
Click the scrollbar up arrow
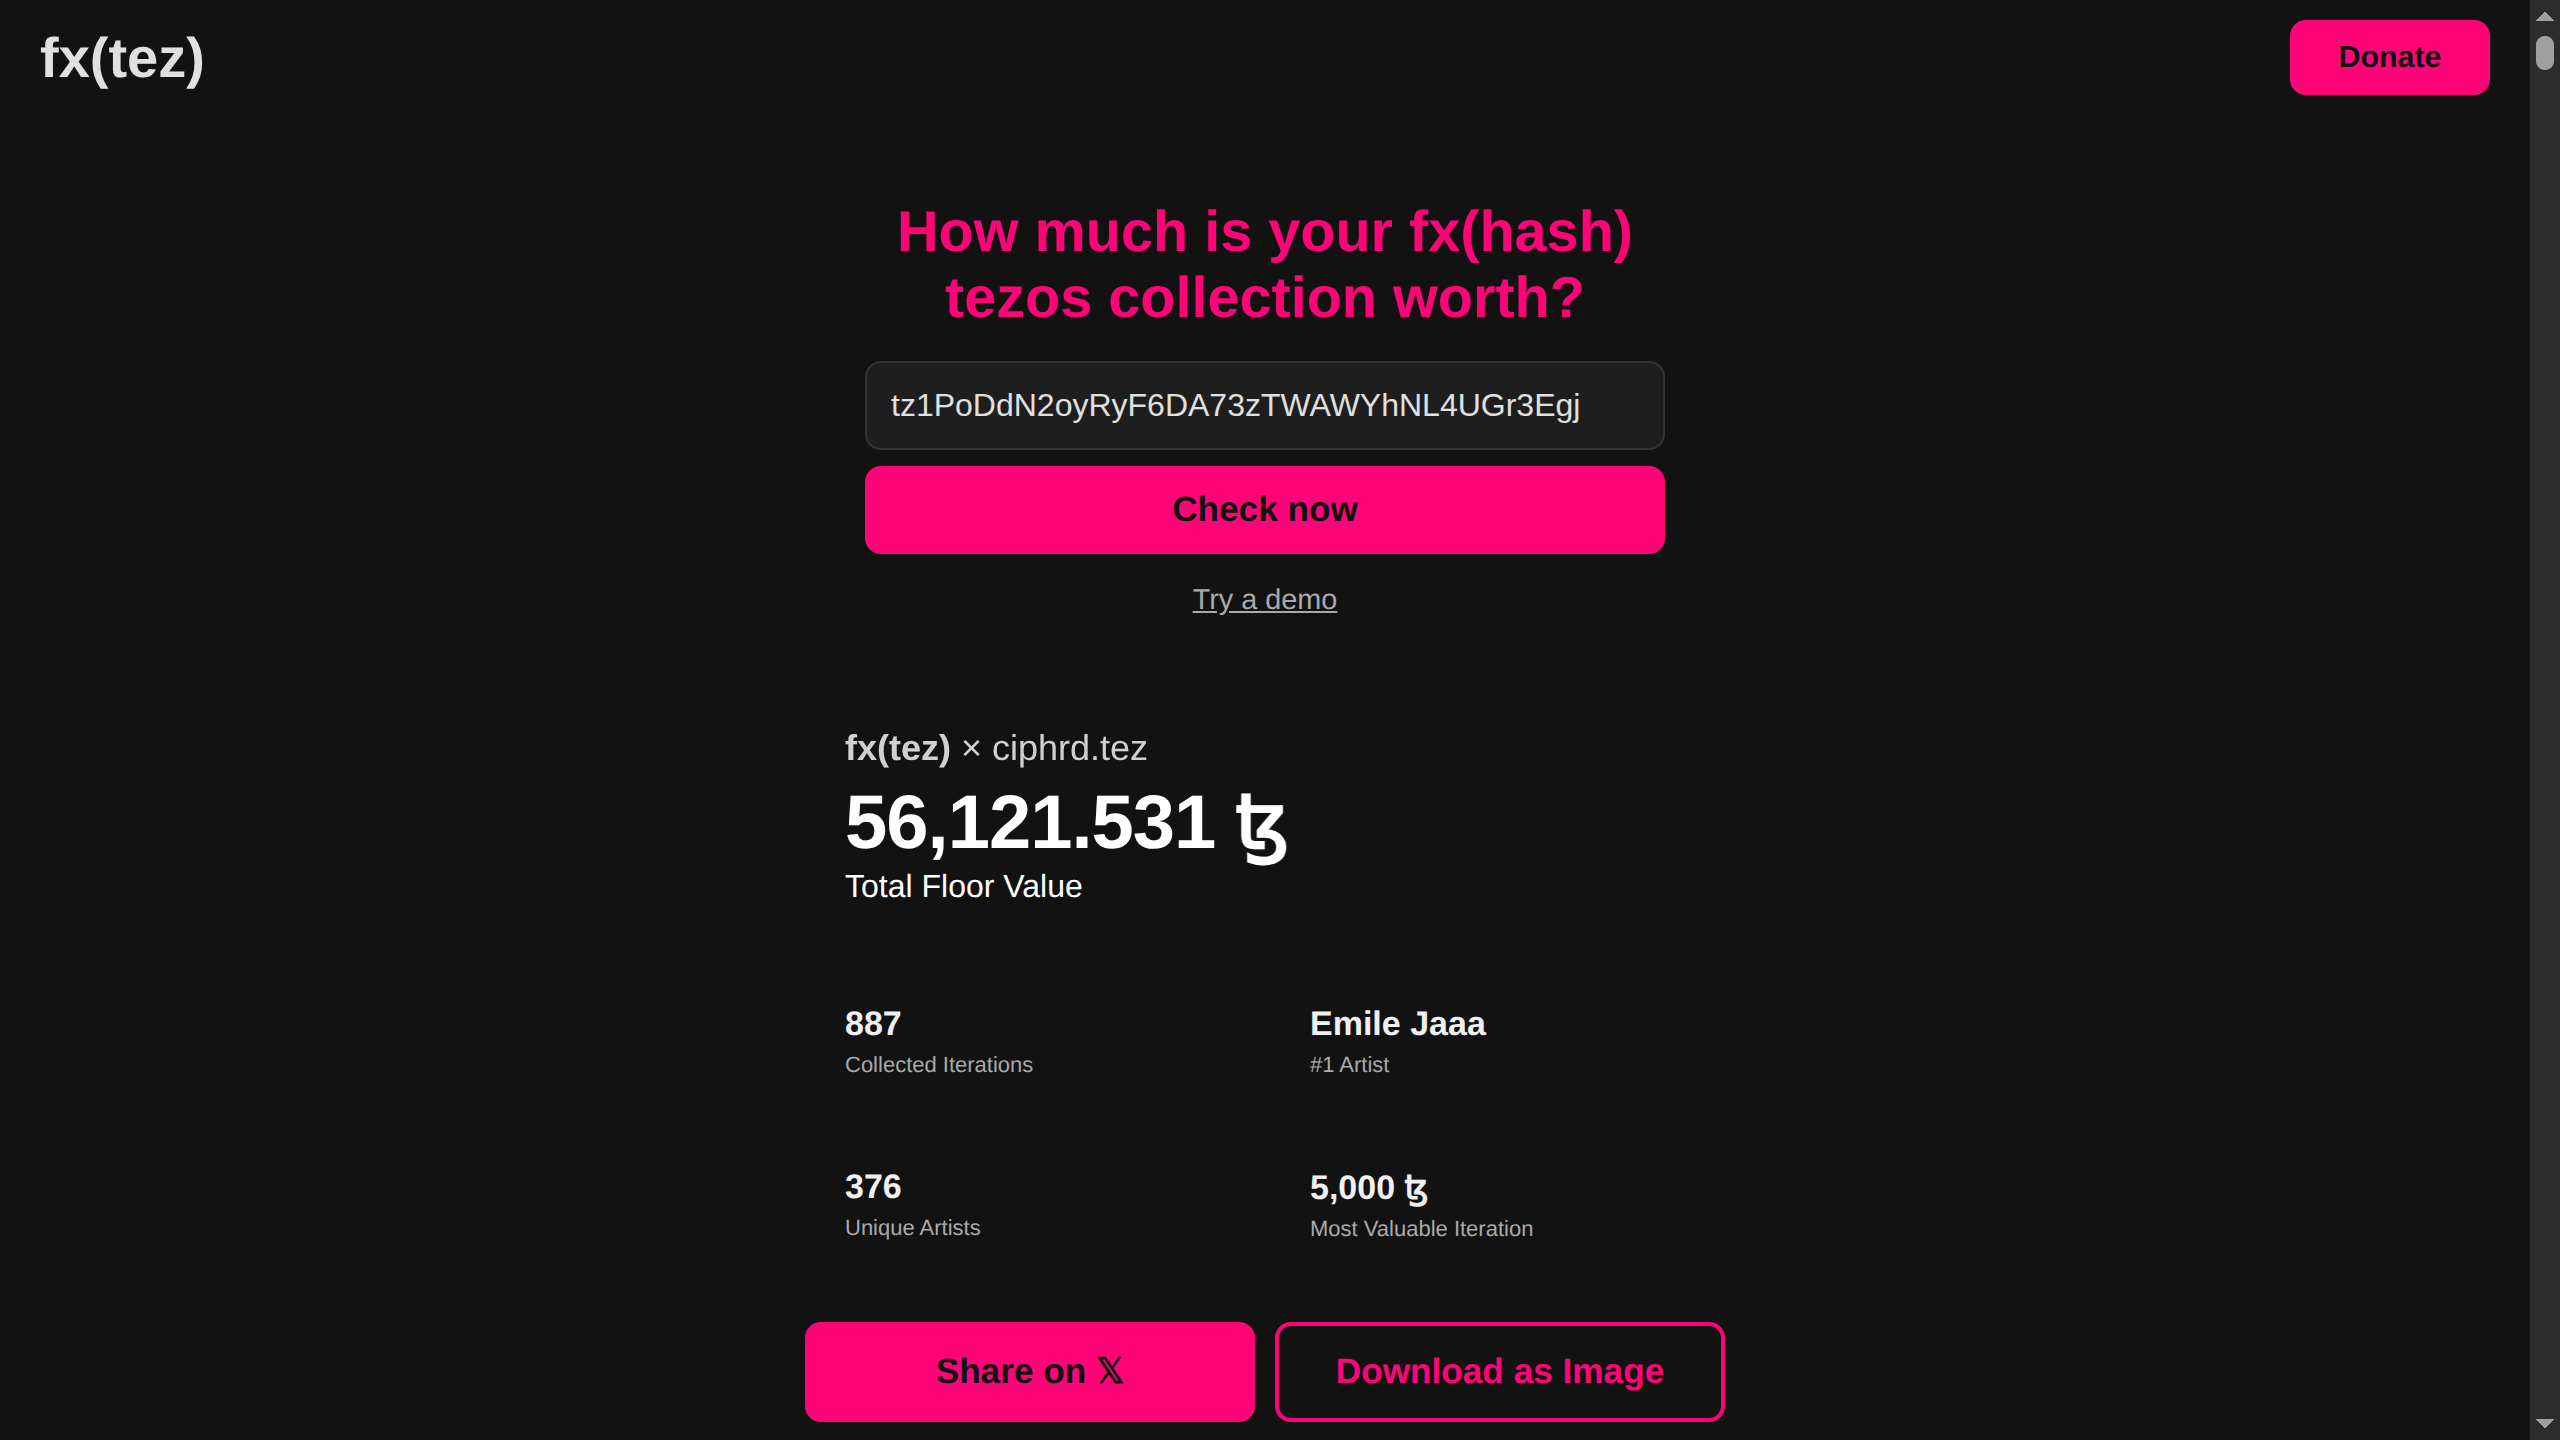pos(2545,15)
